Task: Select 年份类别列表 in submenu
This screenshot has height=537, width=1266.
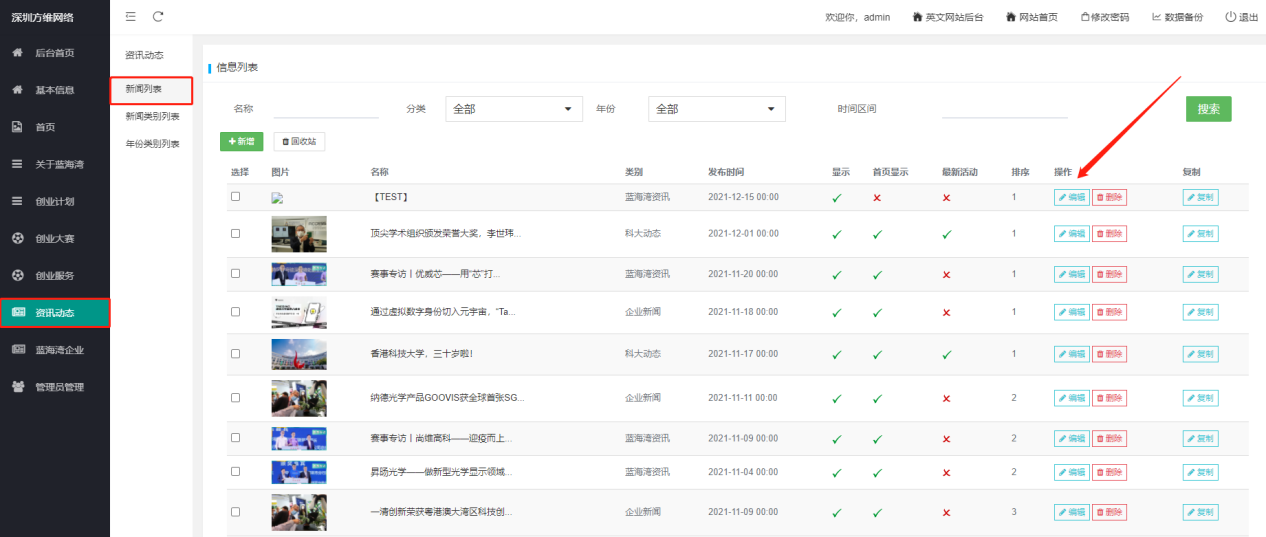Action: click(152, 144)
